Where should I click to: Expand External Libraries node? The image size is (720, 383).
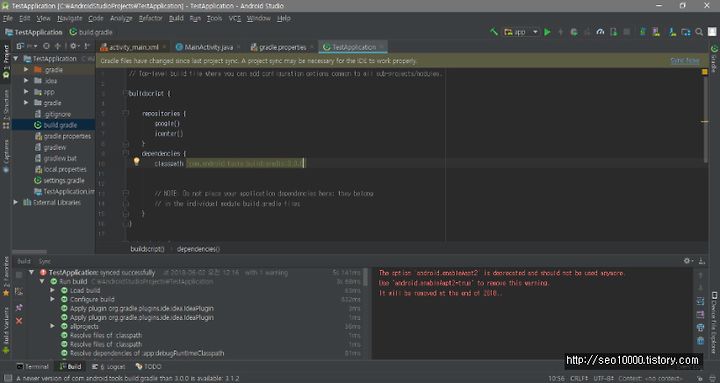pyautogui.click(x=16, y=202)
